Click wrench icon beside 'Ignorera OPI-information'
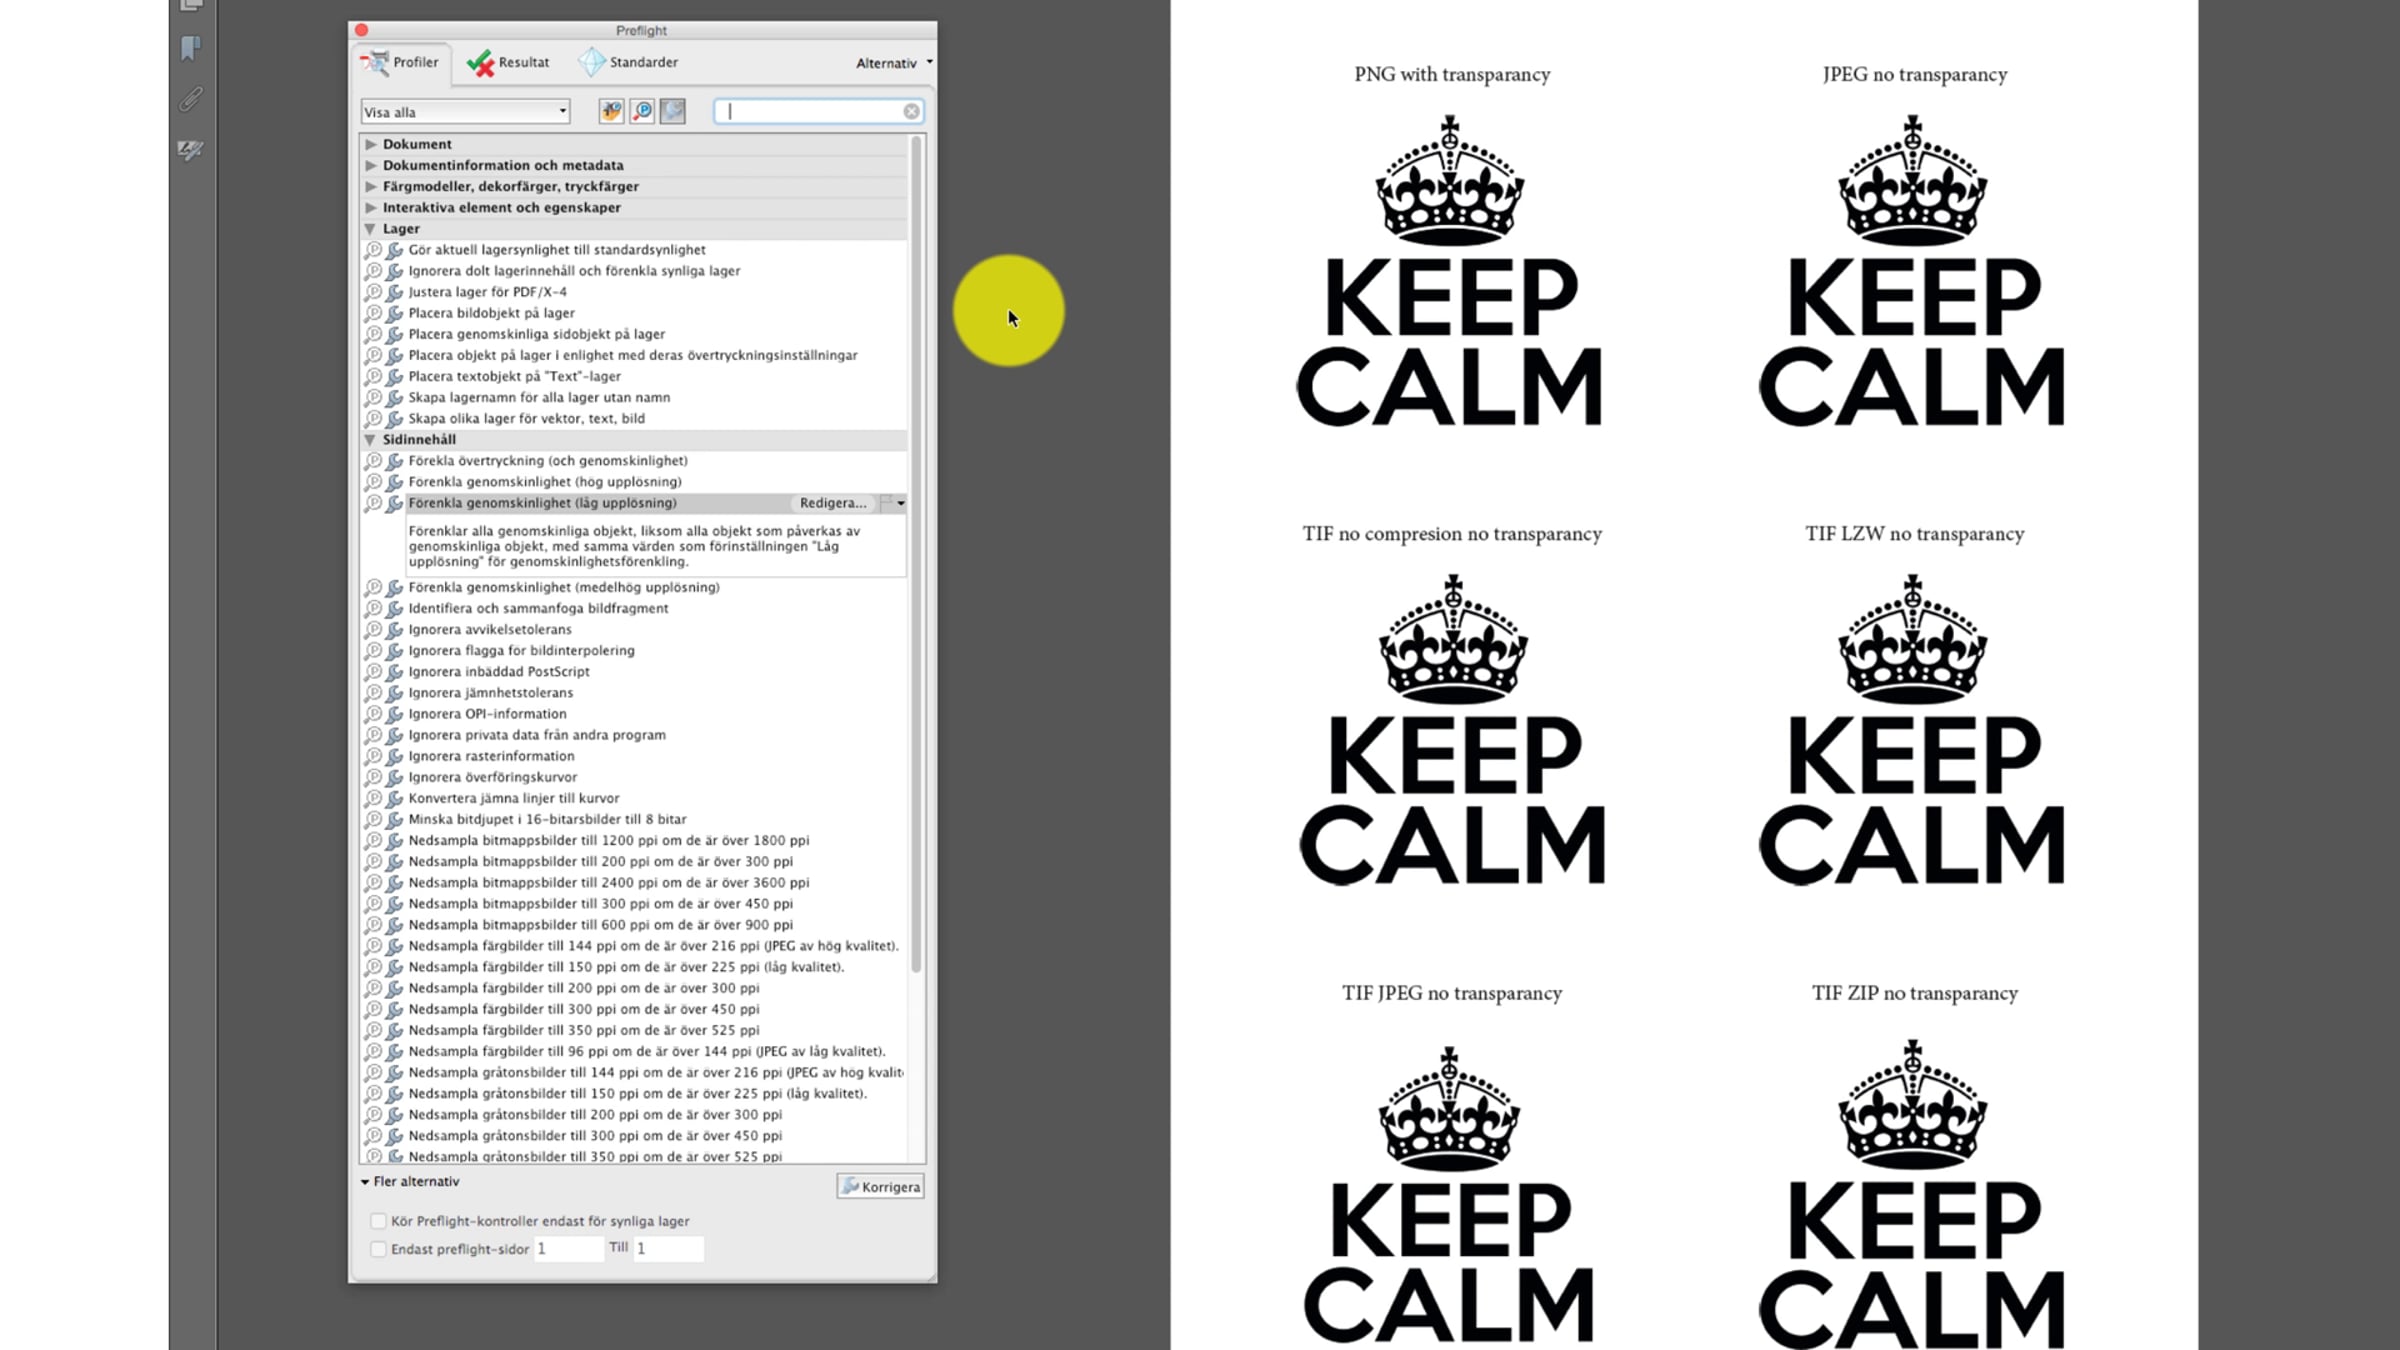 (395, 714)
